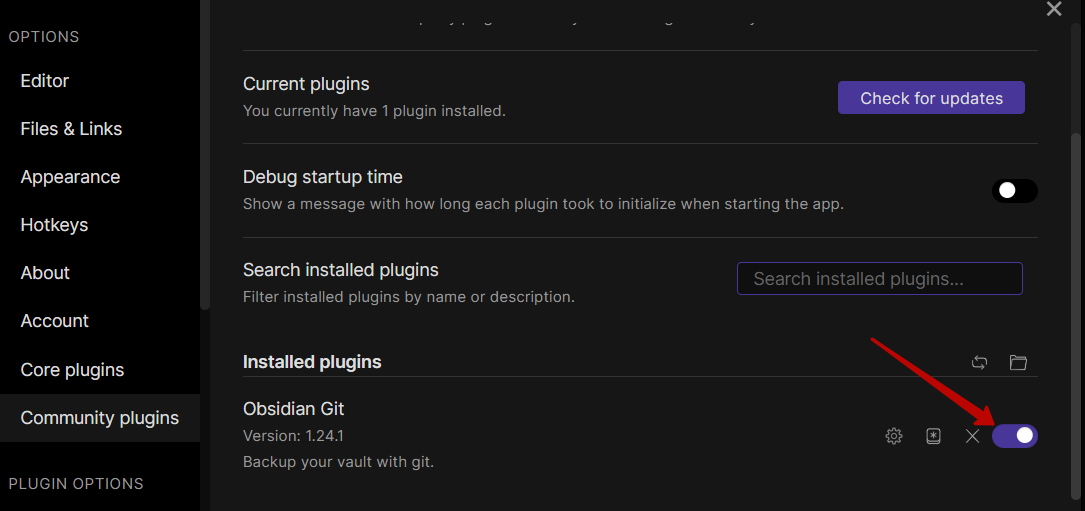Select Community plugins in the sidebar
Screen dimensions: 1085x511
pyautogui.click(x=100, y=418)
